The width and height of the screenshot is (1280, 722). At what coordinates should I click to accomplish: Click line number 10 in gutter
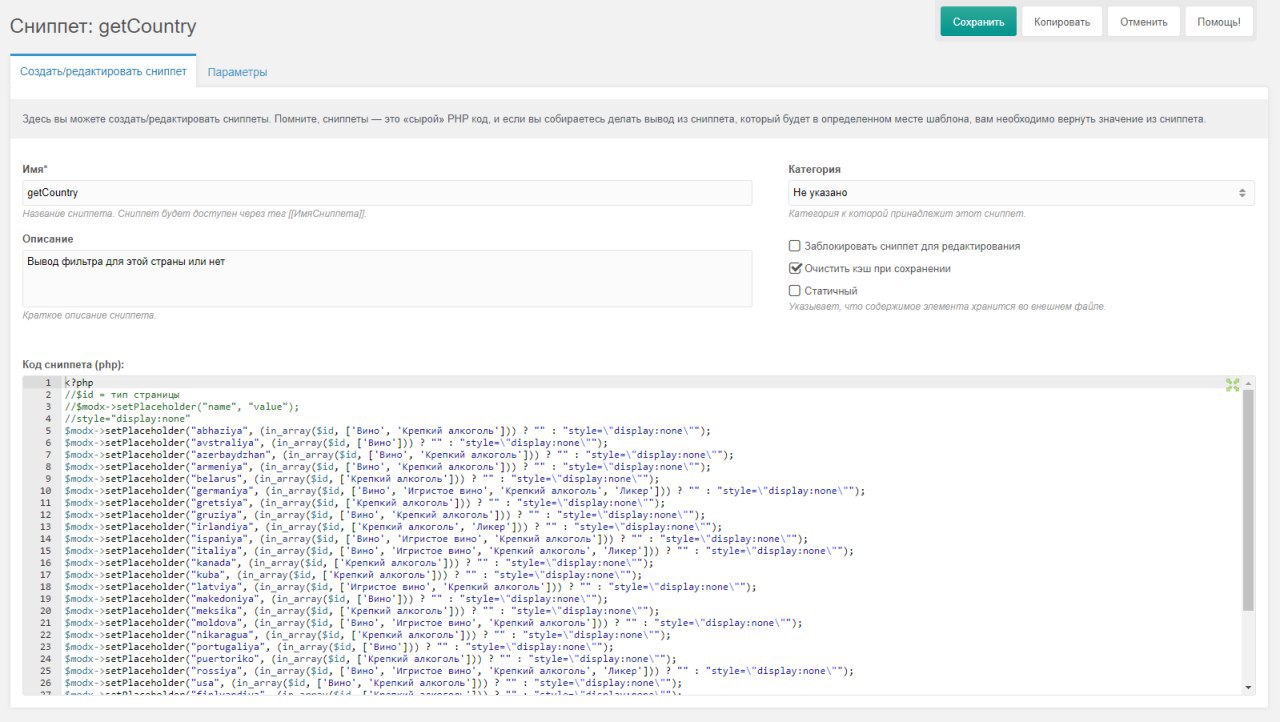tap(45, 491)
